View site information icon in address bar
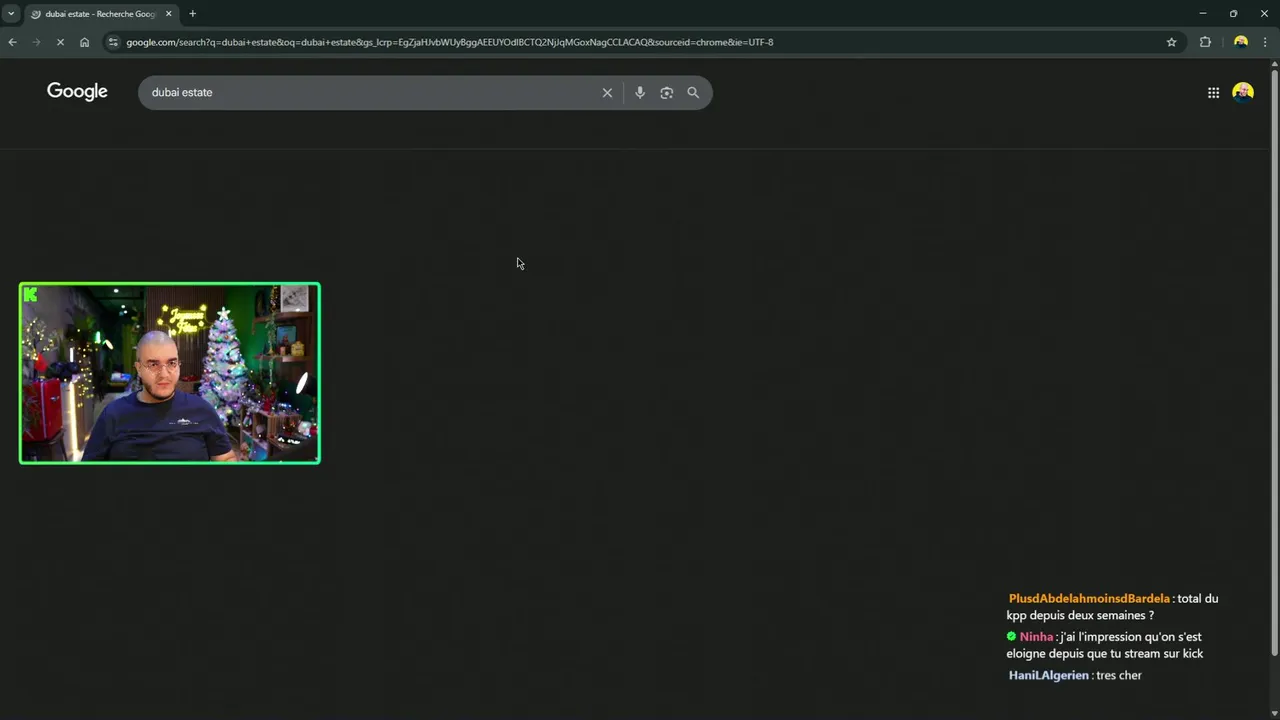 coord(113,42)
